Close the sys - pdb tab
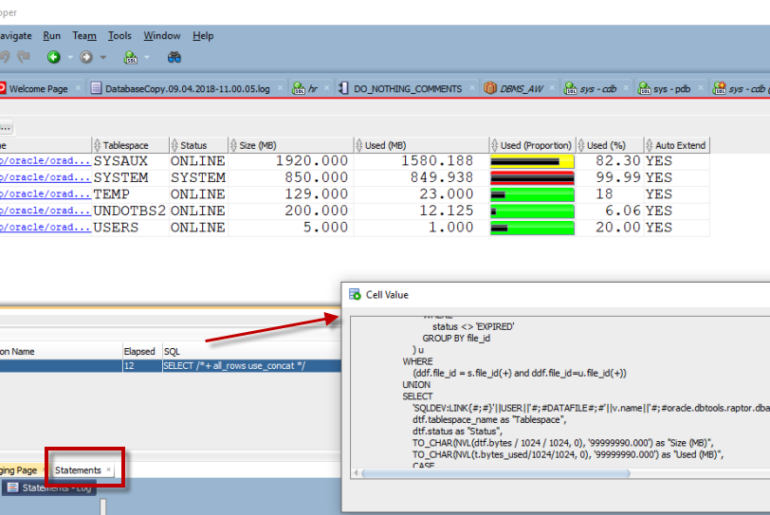 (701, 88)
